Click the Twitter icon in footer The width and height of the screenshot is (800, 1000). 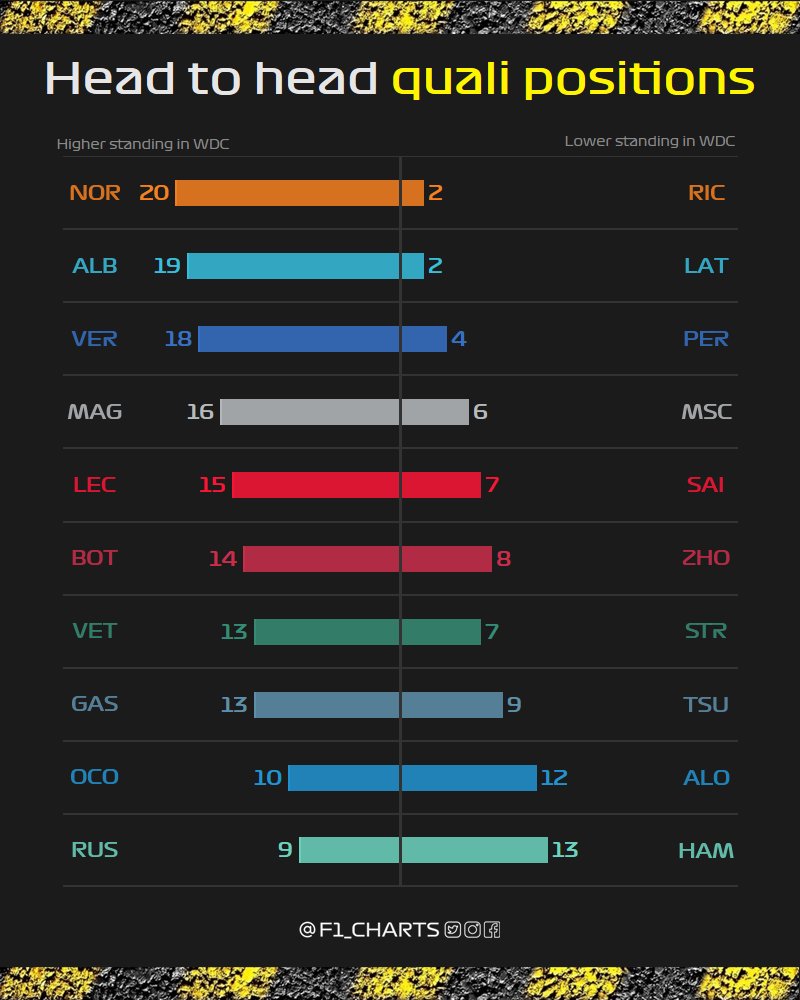453,930
